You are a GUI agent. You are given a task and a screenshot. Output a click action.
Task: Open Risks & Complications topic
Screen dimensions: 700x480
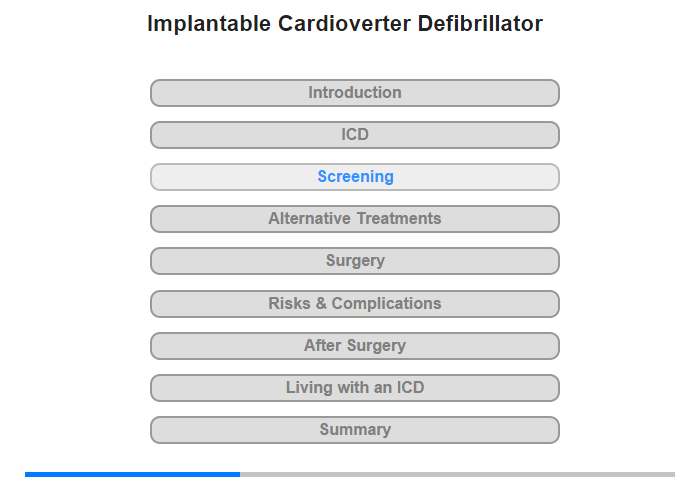coord(355,303)
